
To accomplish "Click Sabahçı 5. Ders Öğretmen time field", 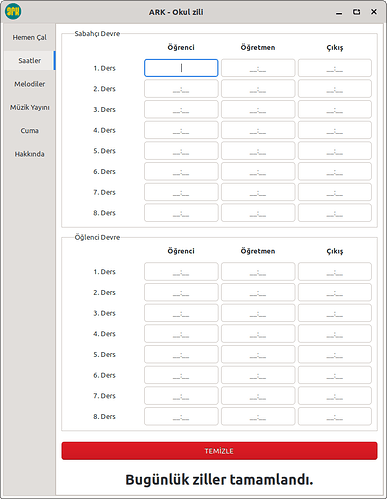I will [258, 151].
